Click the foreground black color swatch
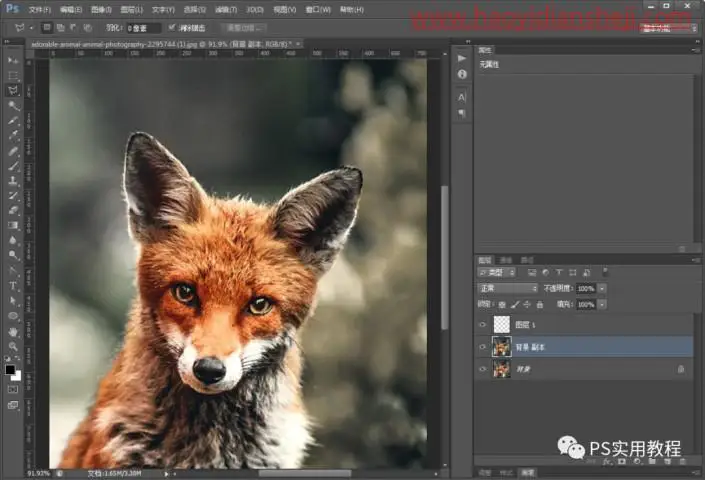This screenshot has height=480, width=705. point(9,369)
